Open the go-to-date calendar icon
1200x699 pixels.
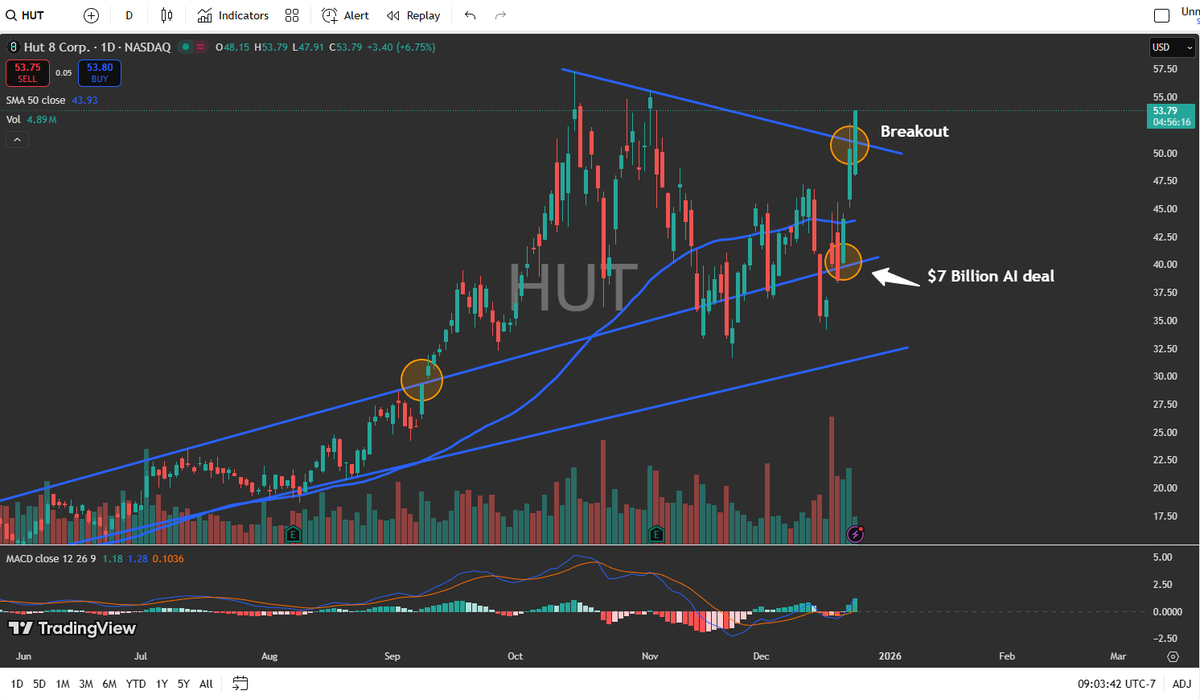(240, 684)
